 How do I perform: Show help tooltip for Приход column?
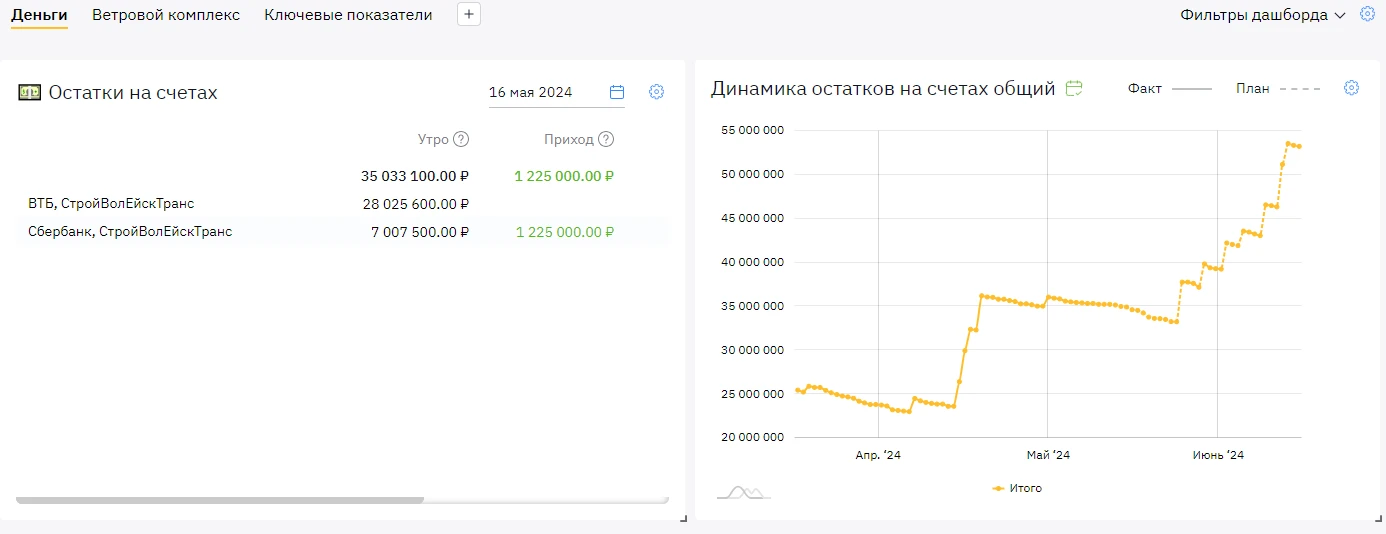[606, 140]
